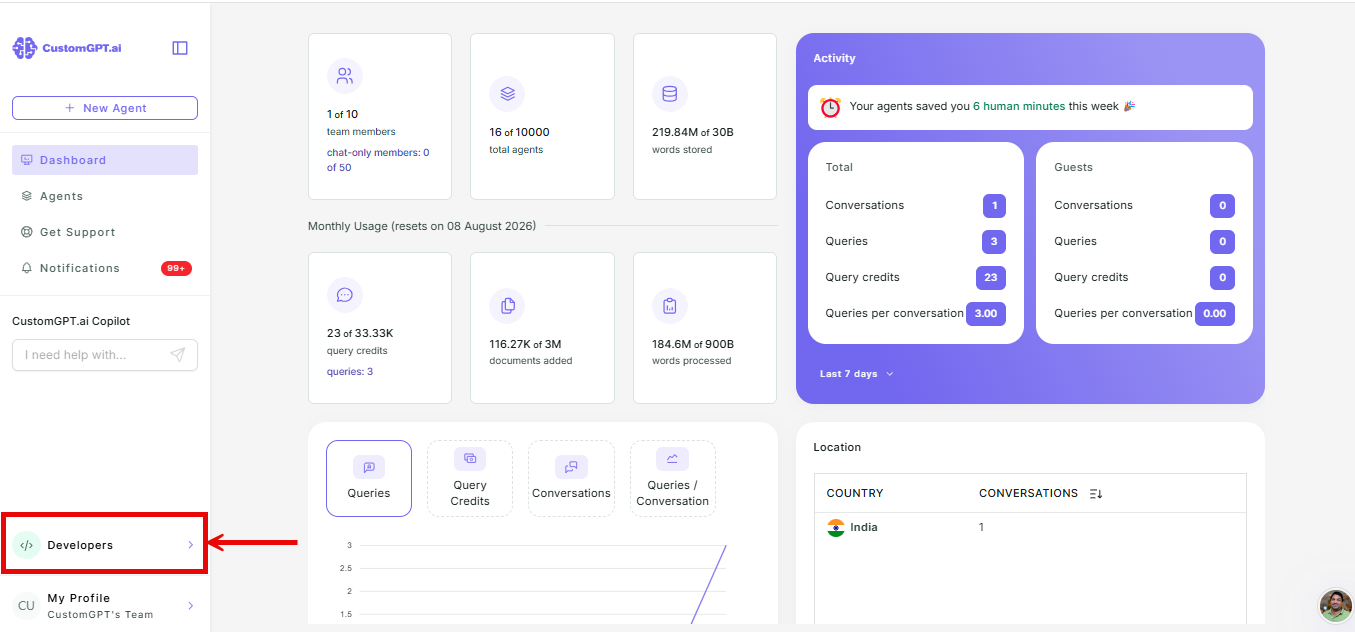The width and height of the screenshot is (1355, 632).
Task: Open the Last 7 days dropdown
Action: tap(857, 374)
